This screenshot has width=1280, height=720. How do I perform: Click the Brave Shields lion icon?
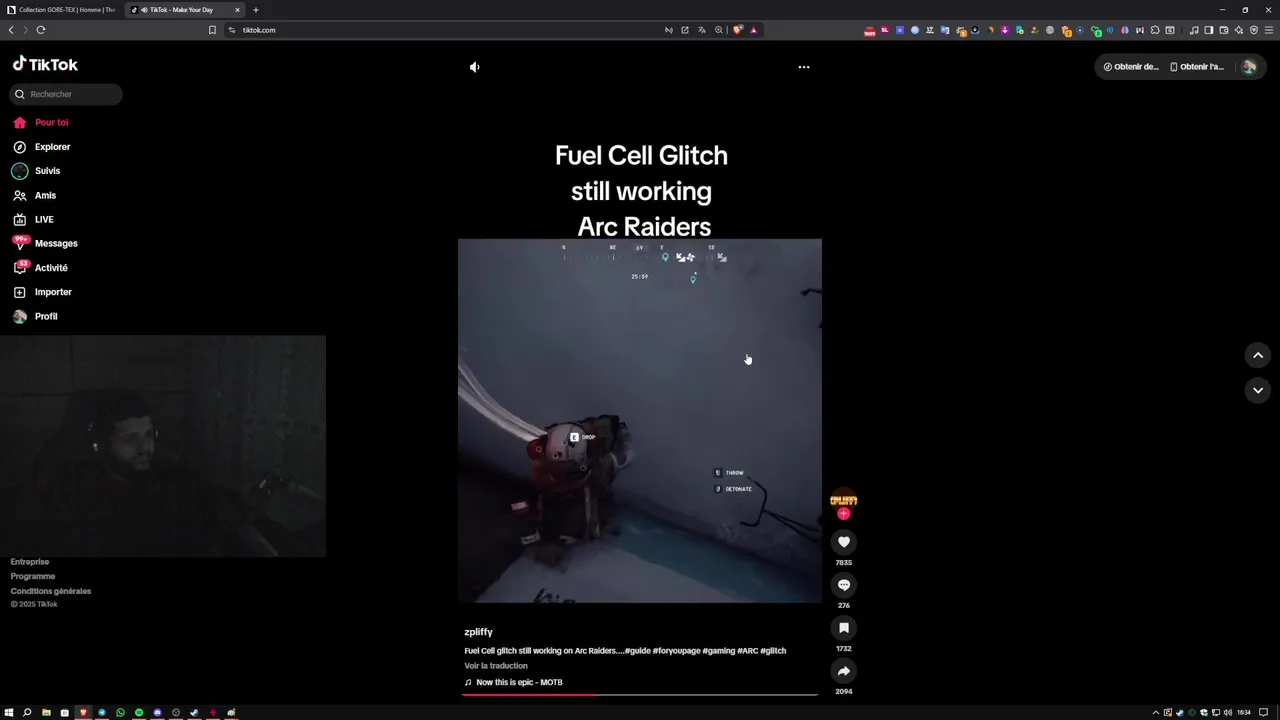pyautogui.click(x=738, y=30)
